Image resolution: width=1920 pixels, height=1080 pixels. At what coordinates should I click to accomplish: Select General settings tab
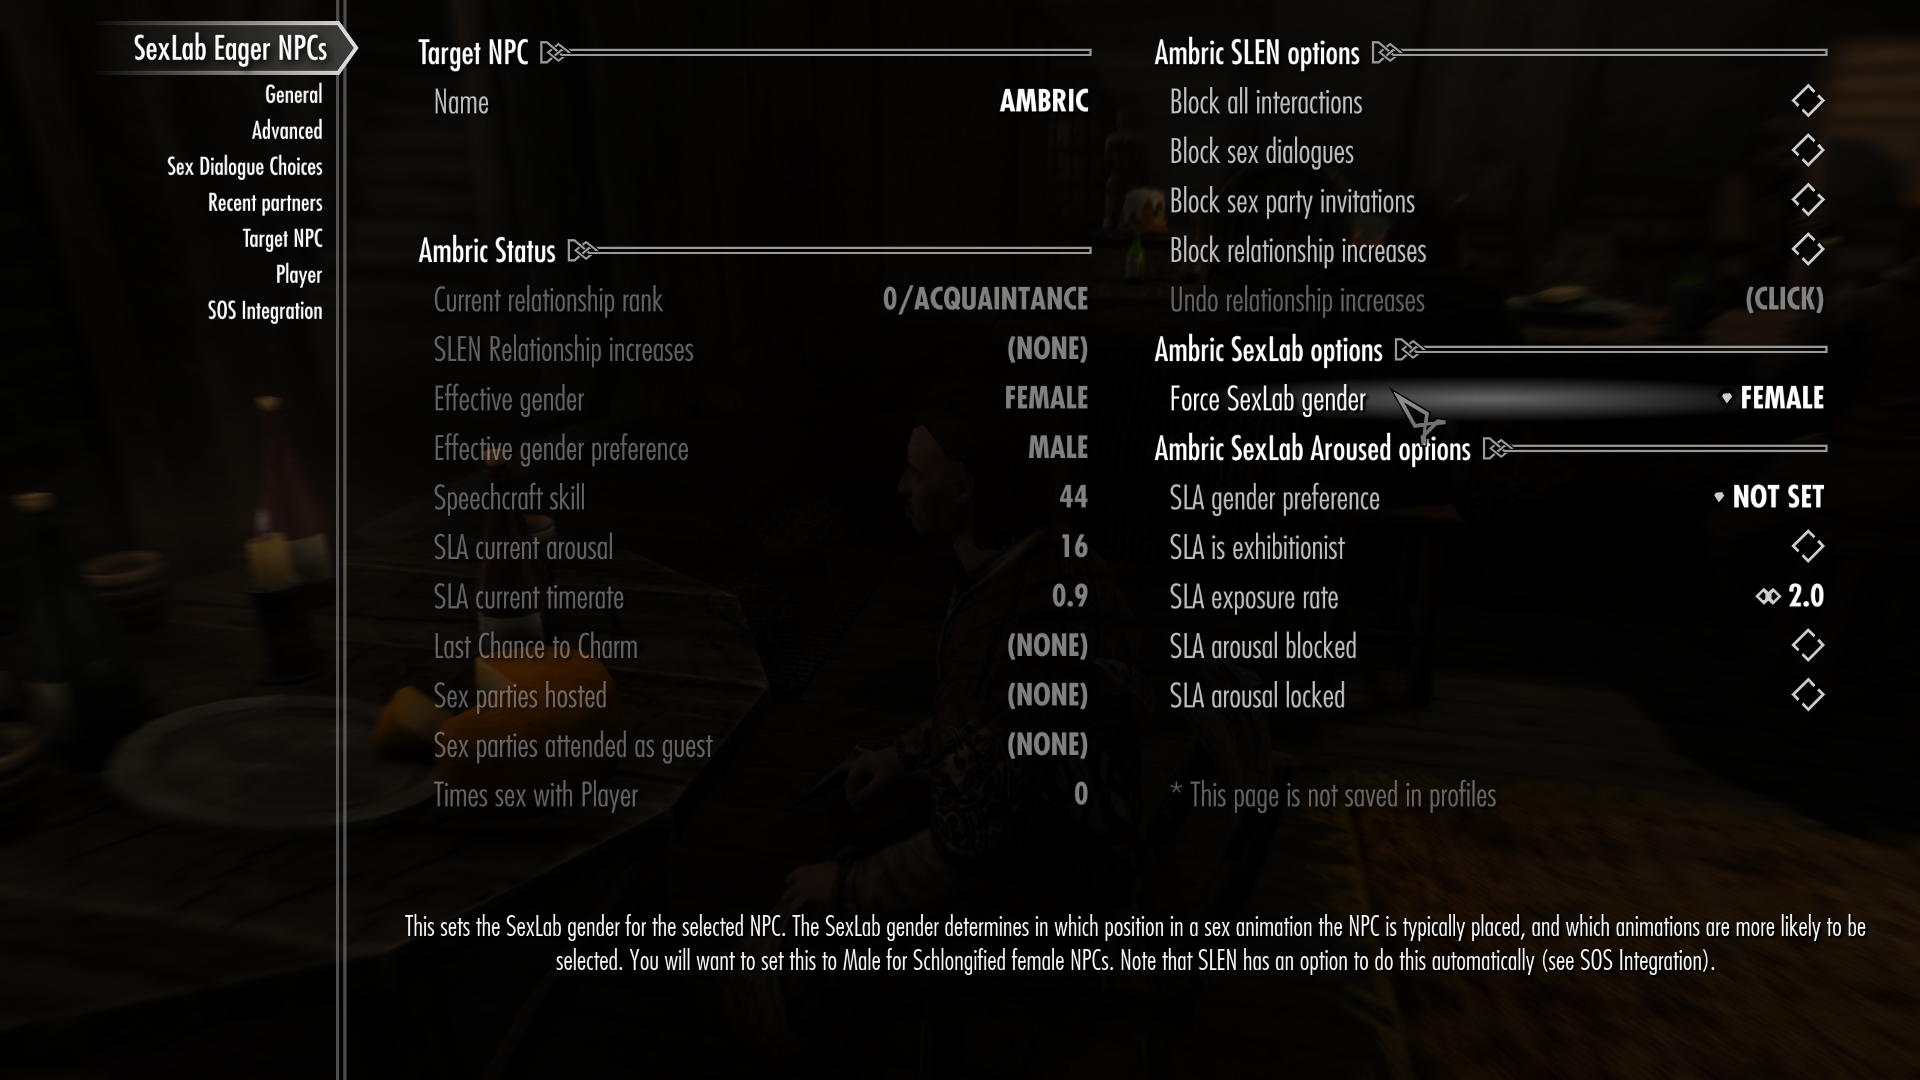(x=293, y=94)
